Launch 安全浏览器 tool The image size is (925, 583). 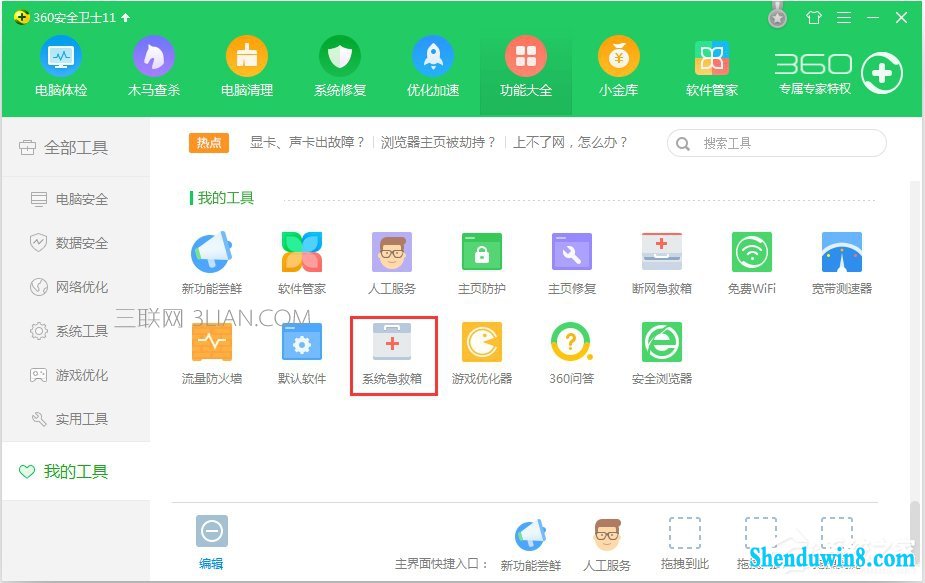662,353
